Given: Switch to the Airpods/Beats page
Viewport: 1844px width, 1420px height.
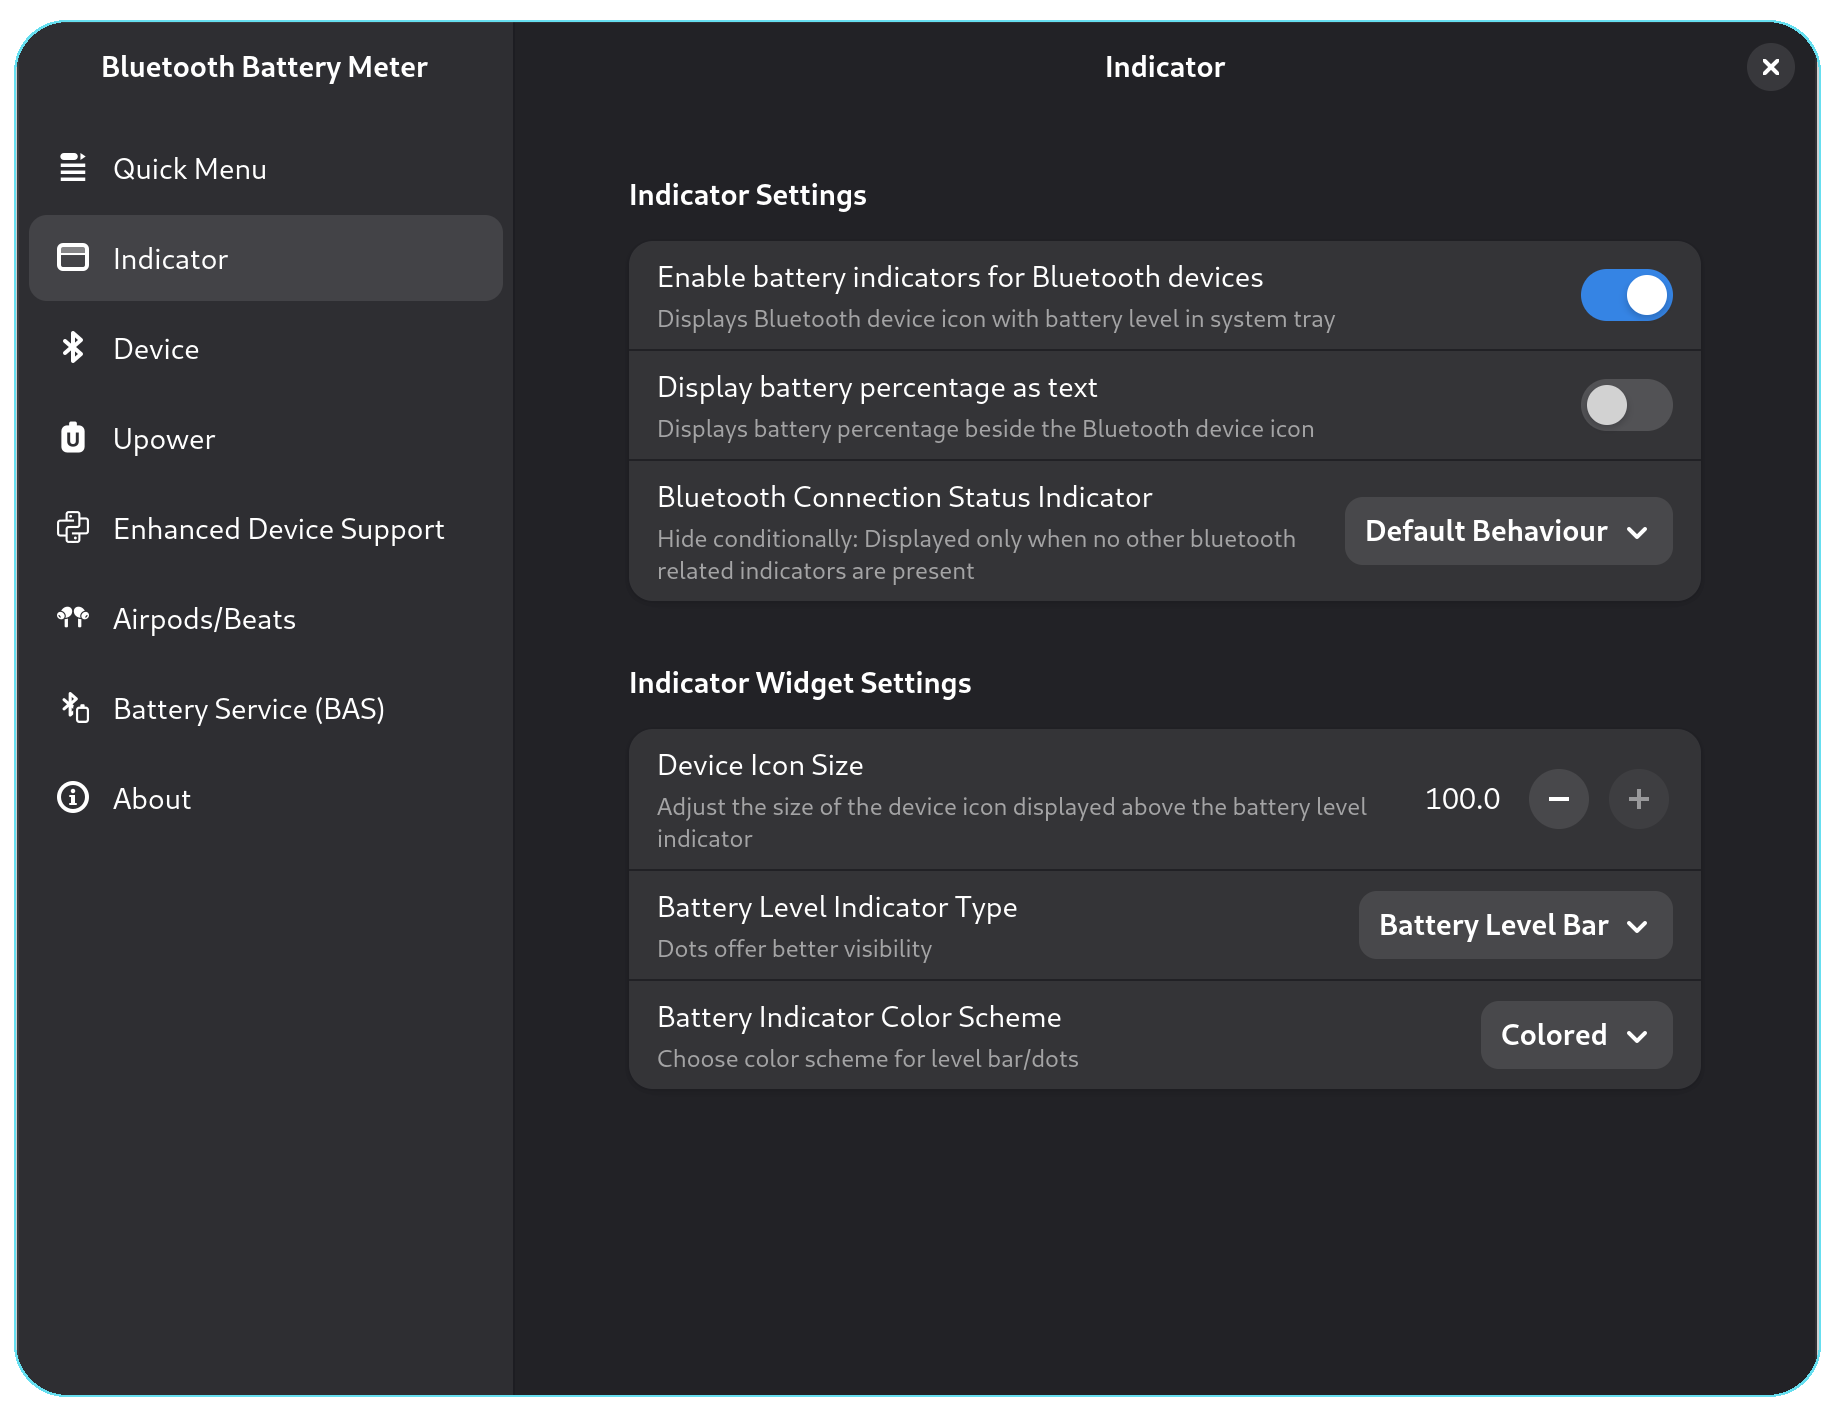Looking at the screenshot, I should coord(266,618).
